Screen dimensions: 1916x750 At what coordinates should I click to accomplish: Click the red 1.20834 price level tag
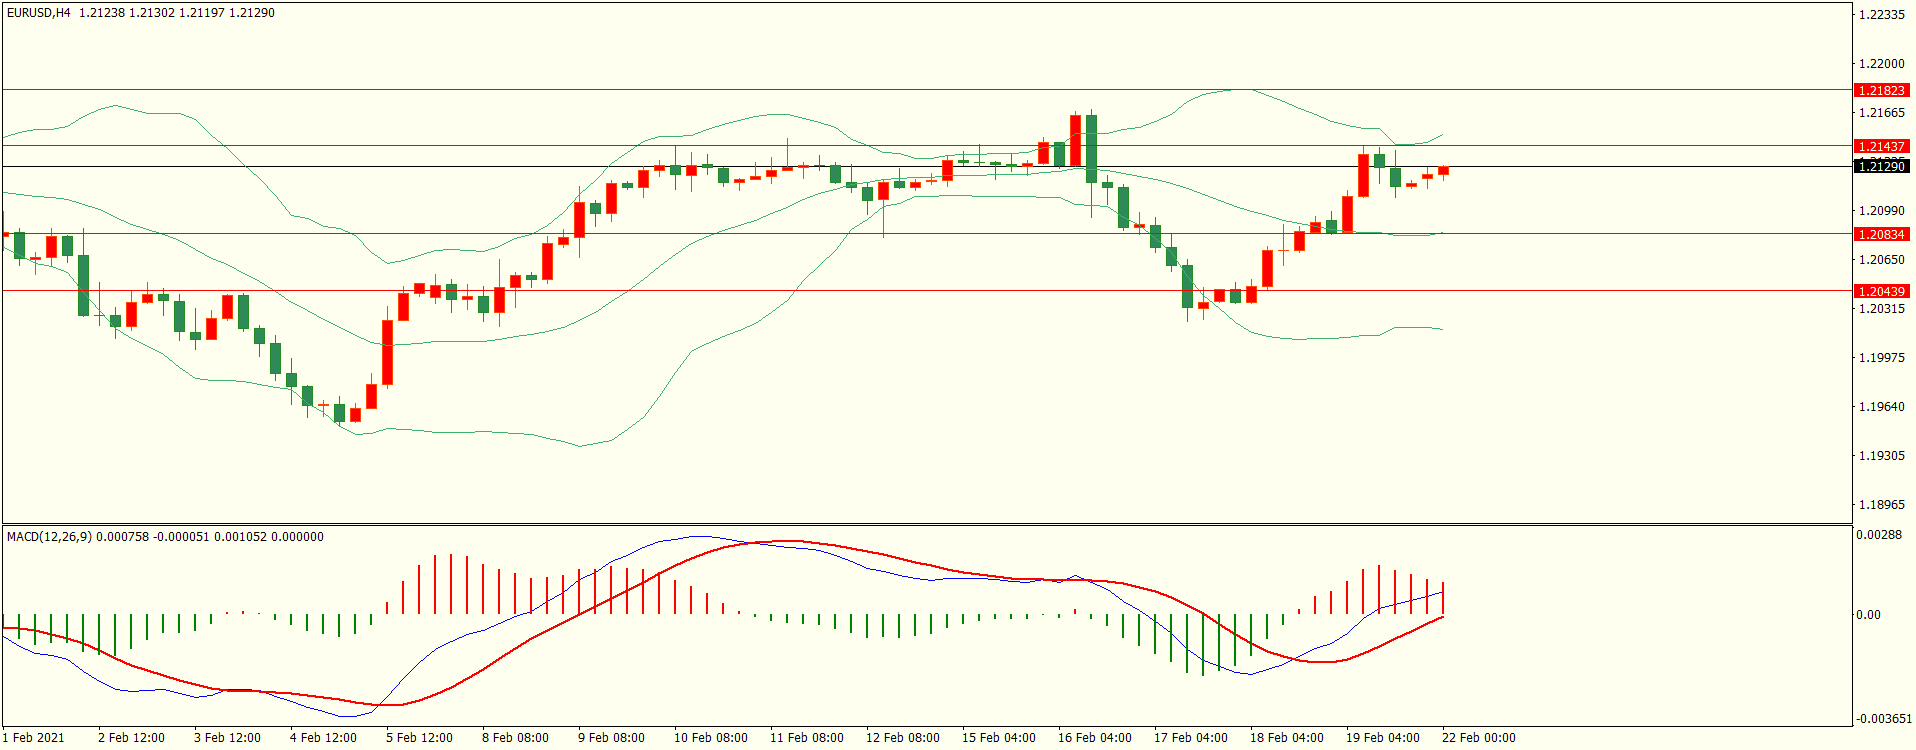click(x=1880, y=234)
